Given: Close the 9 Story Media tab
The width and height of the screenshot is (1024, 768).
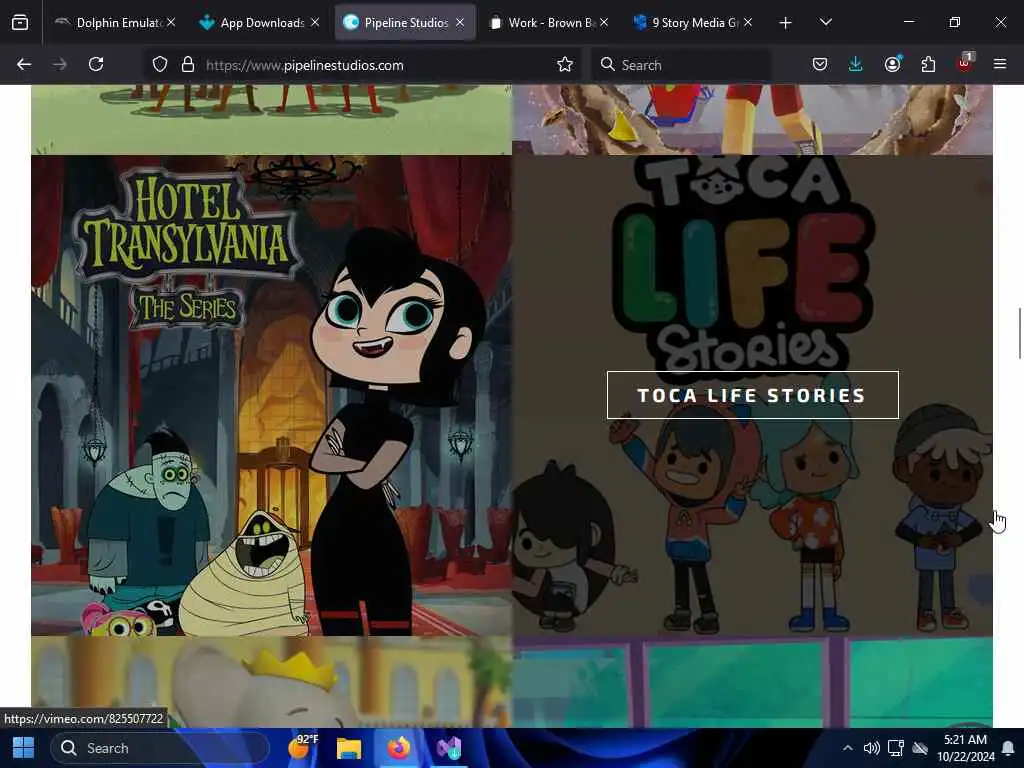Looking at the screenshot, I should pyautogui.click(x=748, y=23).
